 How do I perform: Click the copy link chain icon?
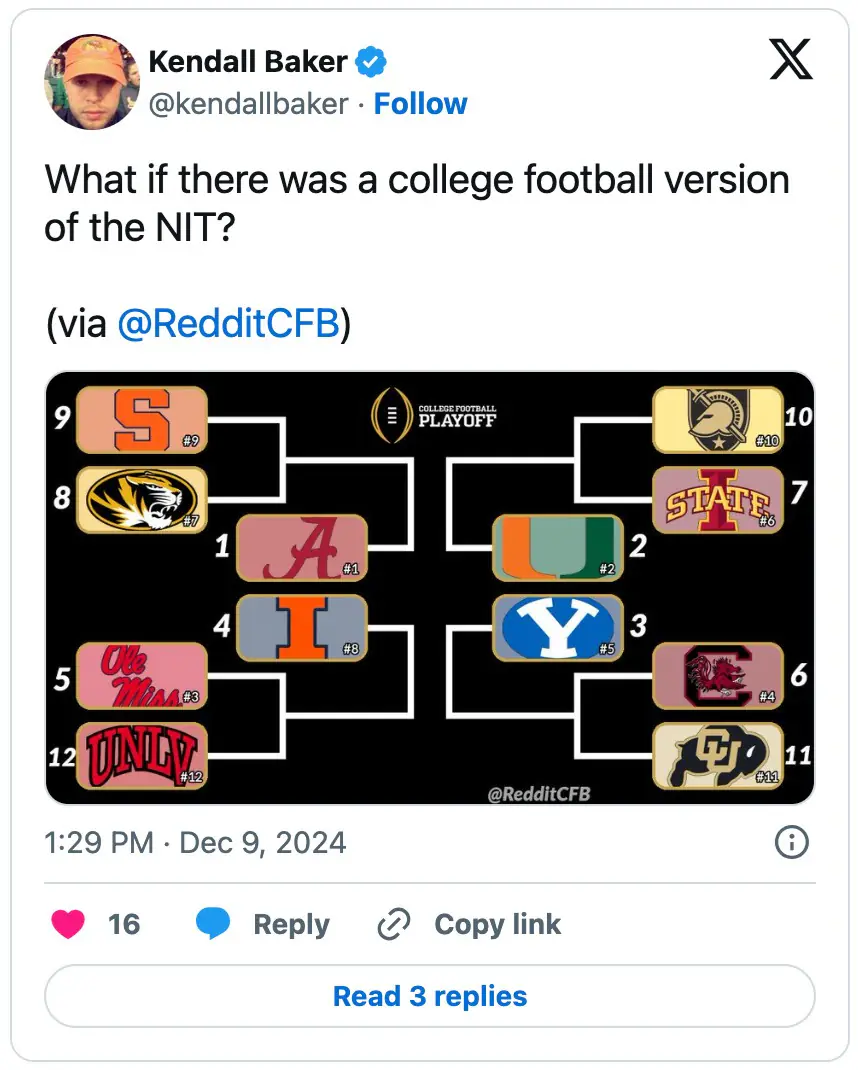tap(393, 924)
